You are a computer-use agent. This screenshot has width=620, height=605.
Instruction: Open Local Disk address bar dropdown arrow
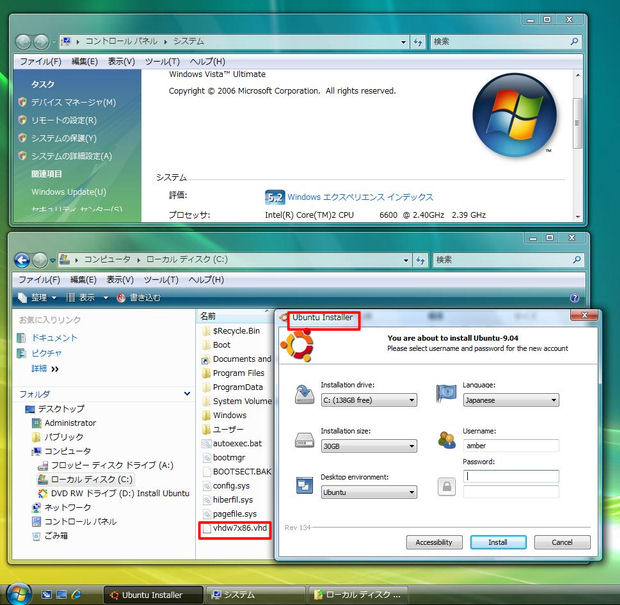406,260
